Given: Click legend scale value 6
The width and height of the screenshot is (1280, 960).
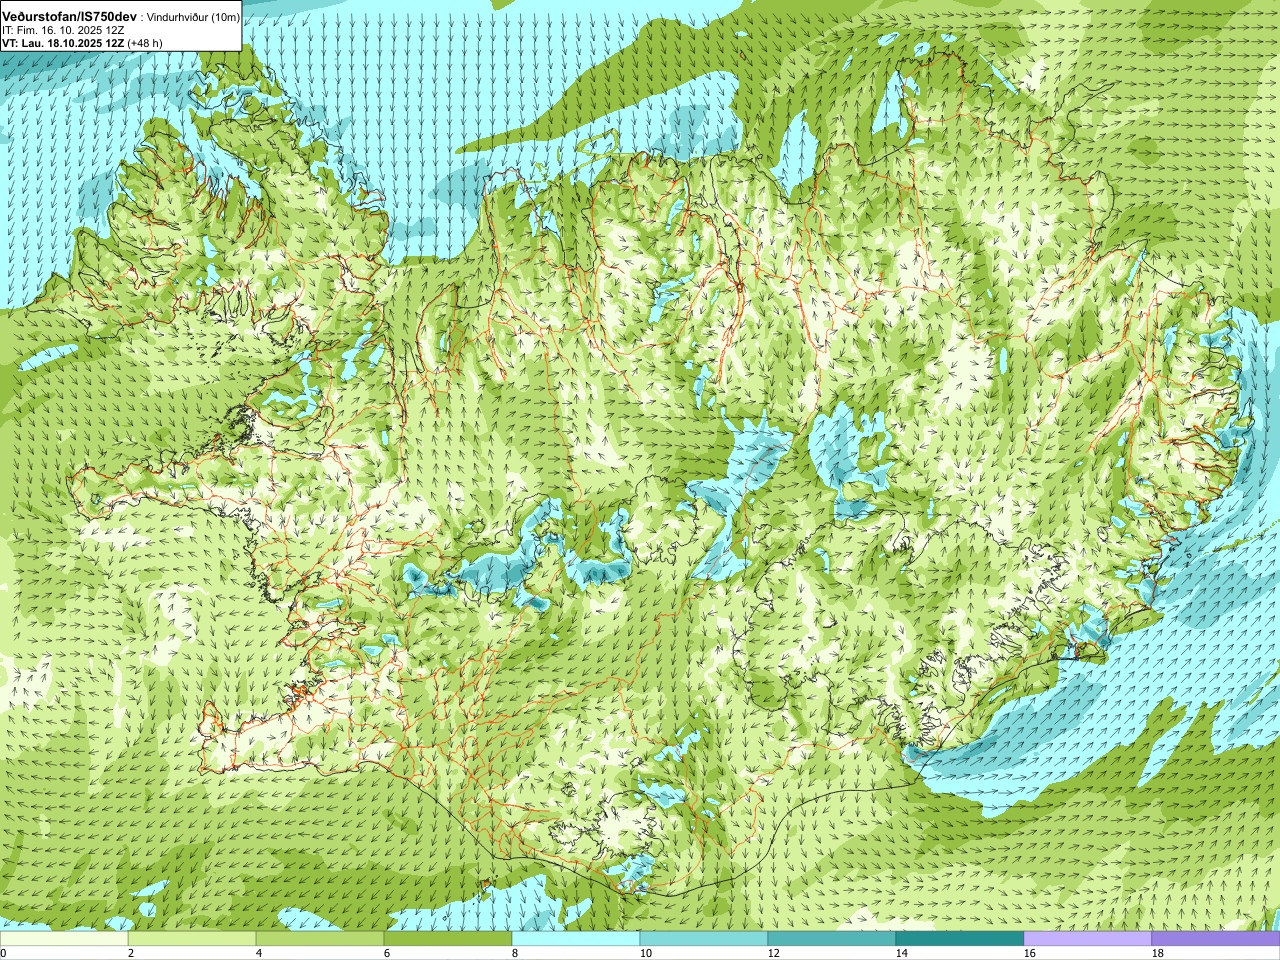Looking at the screenshot, I should pos(387,953).
